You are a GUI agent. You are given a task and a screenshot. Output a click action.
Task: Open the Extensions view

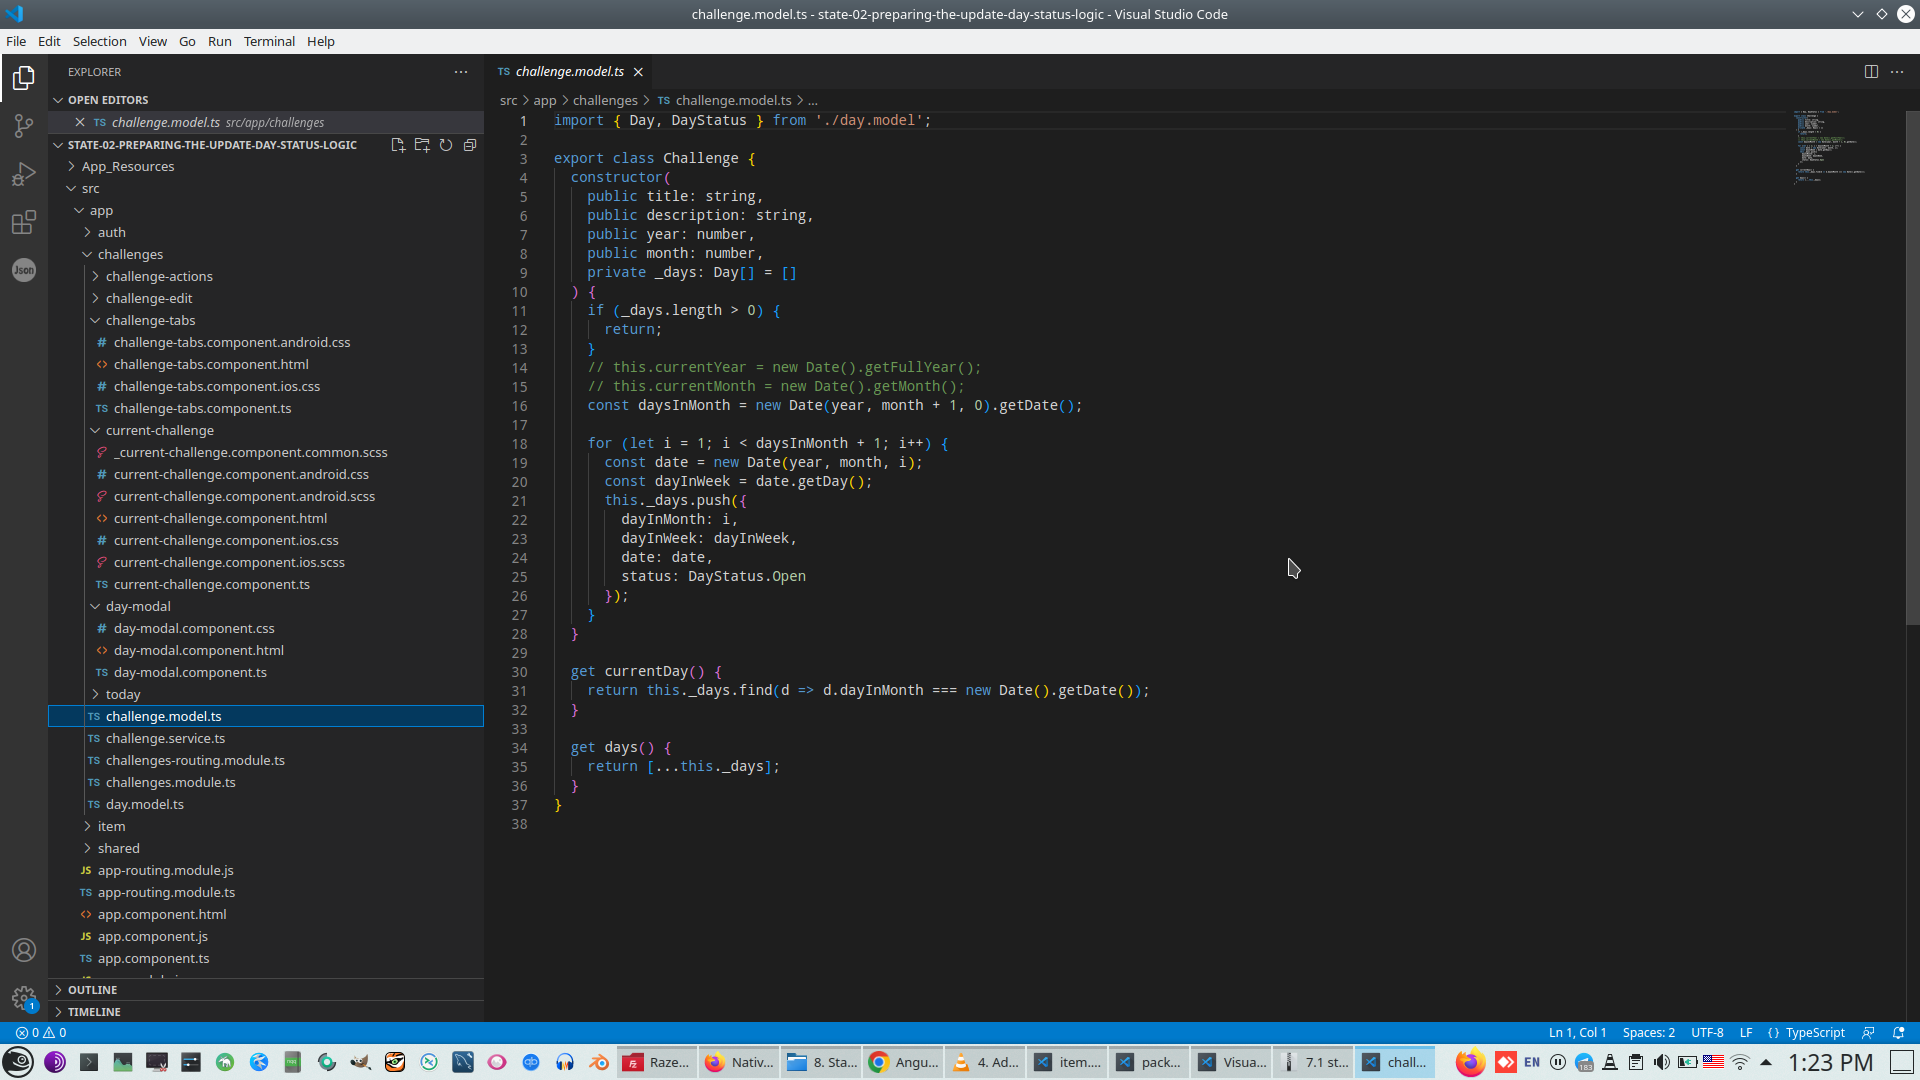point(24,222)
